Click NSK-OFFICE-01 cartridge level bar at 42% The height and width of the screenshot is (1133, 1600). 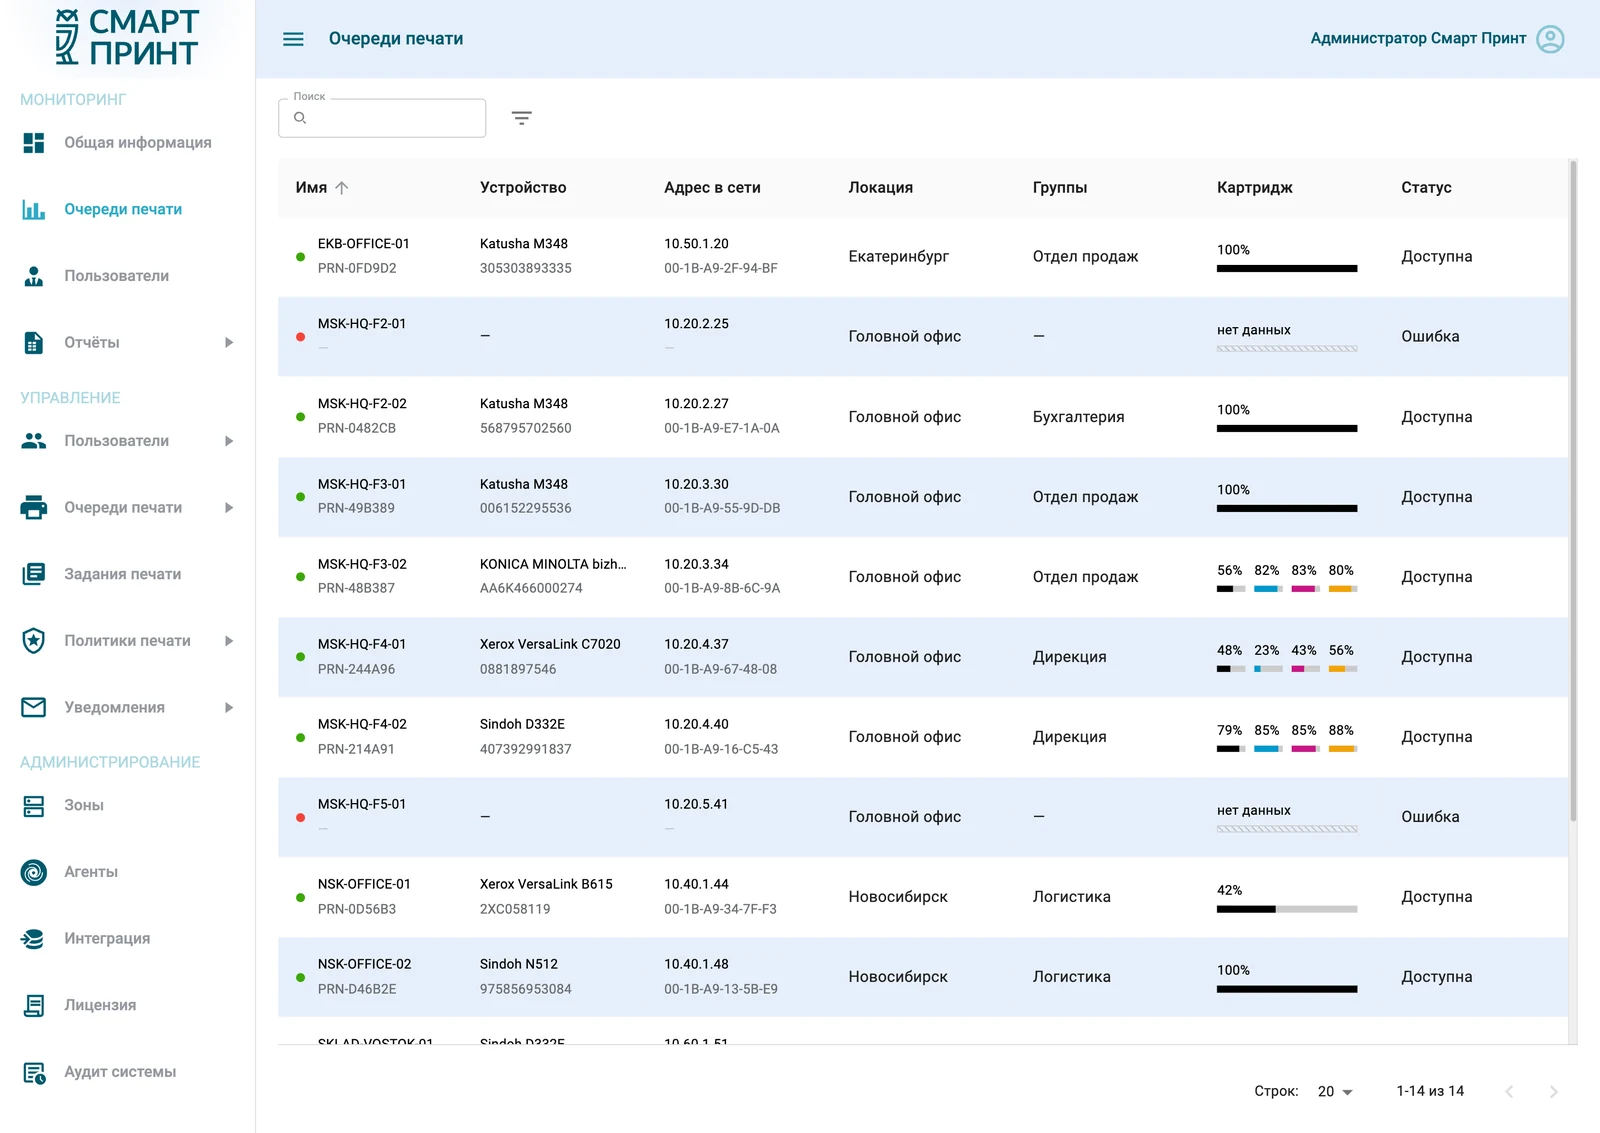(x=1287, y=909)
